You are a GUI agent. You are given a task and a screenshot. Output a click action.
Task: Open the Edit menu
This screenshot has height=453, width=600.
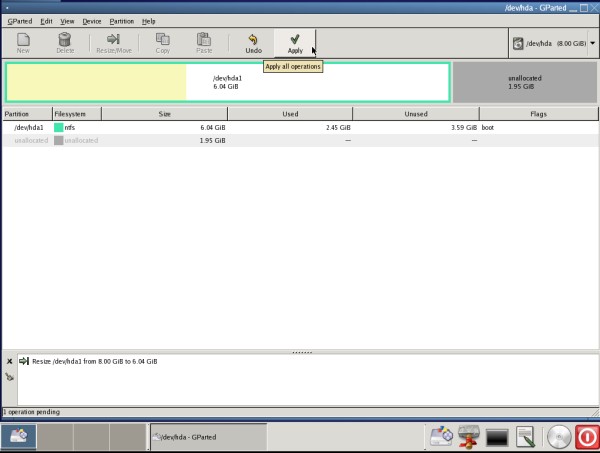coord(46,21)
